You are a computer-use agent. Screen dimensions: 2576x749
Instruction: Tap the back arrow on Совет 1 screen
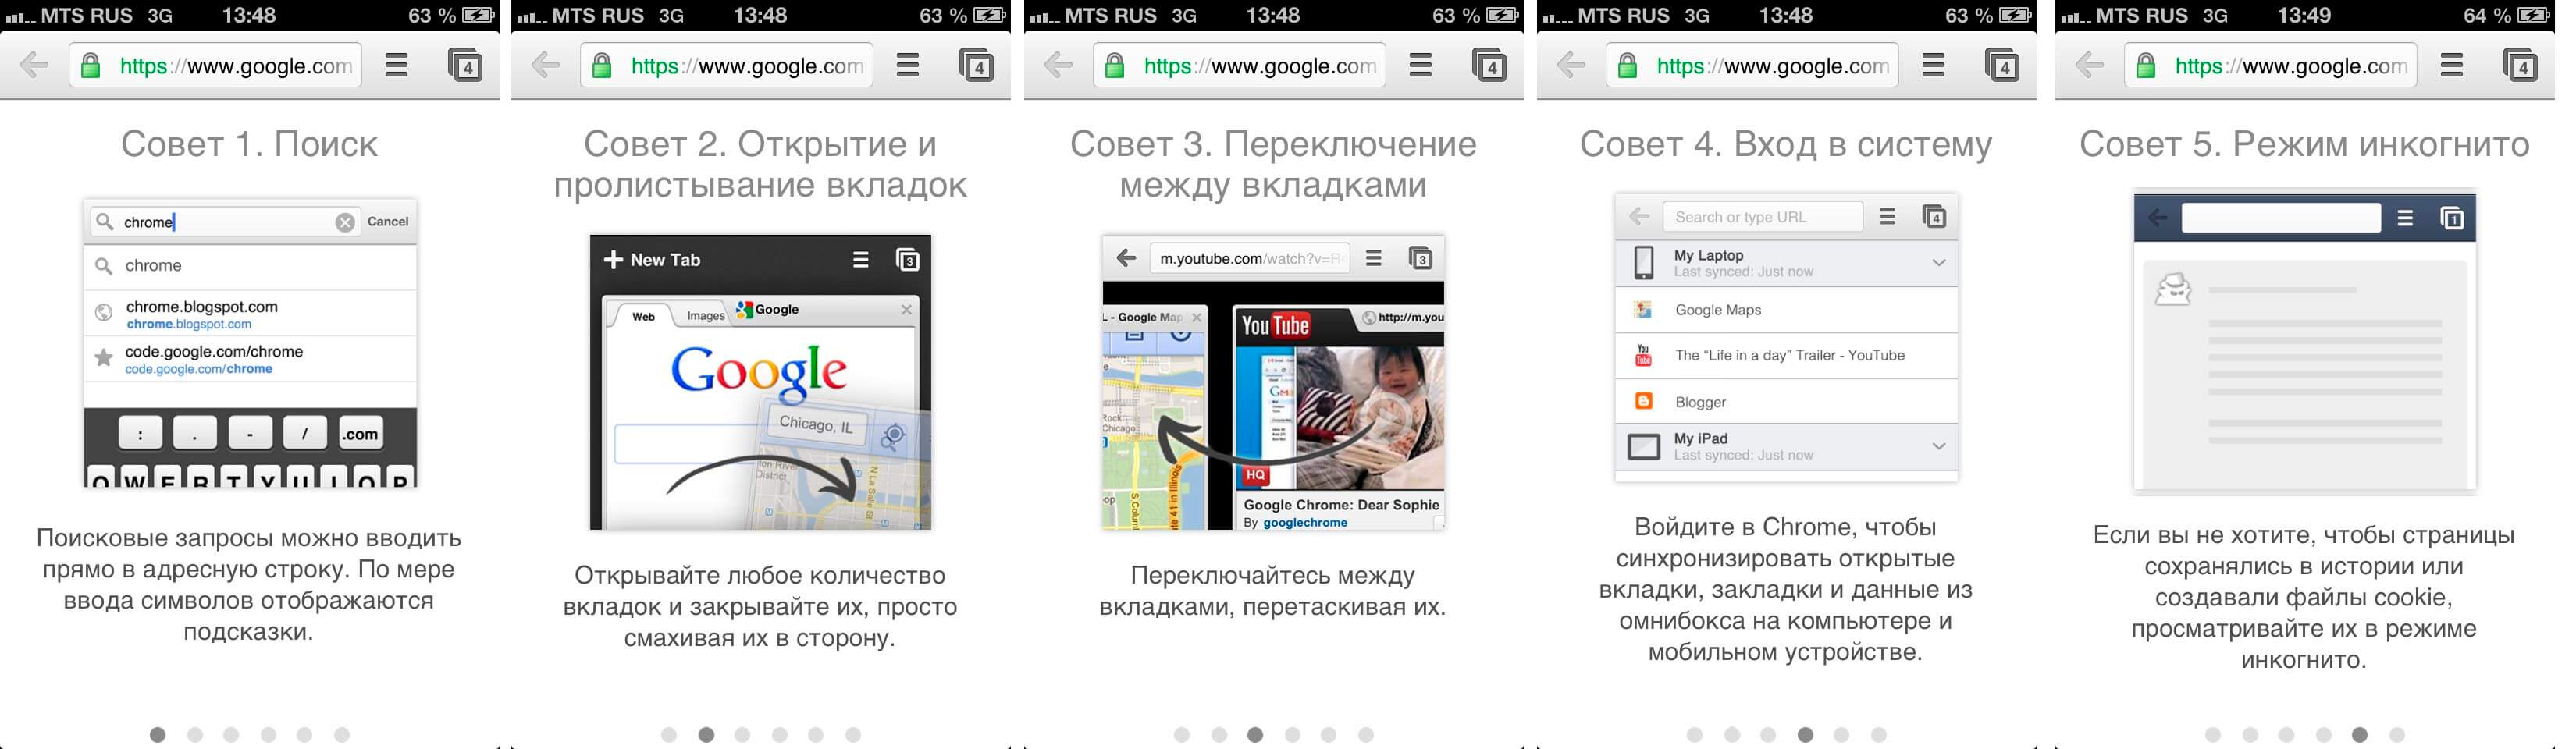click(35, 66)
